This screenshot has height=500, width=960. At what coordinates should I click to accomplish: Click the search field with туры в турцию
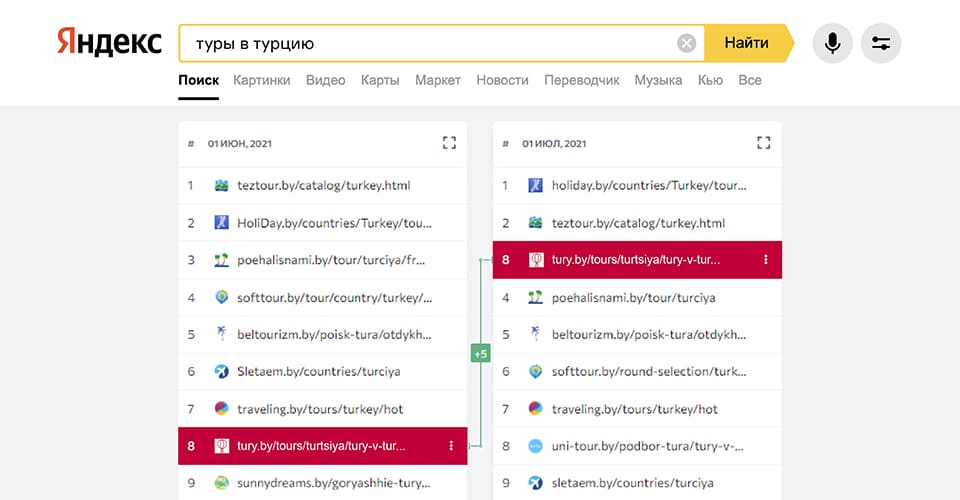[x=441, y=43]
